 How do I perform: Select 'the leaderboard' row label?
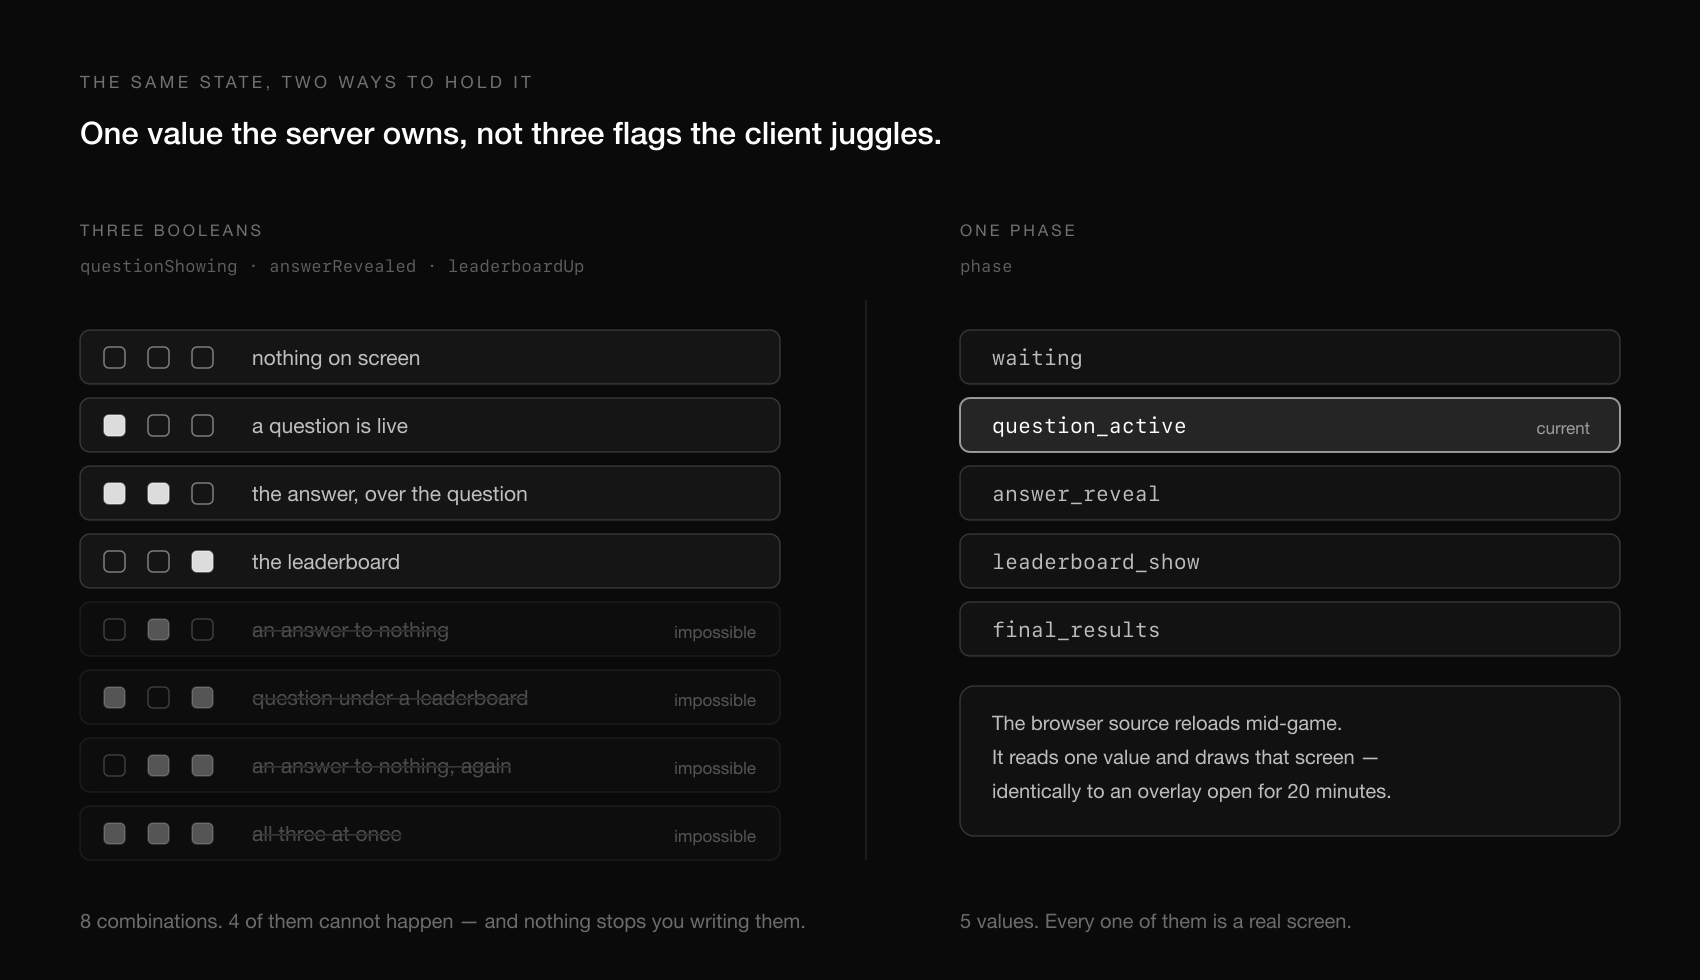pyautogui.click(x=326, y=562)
